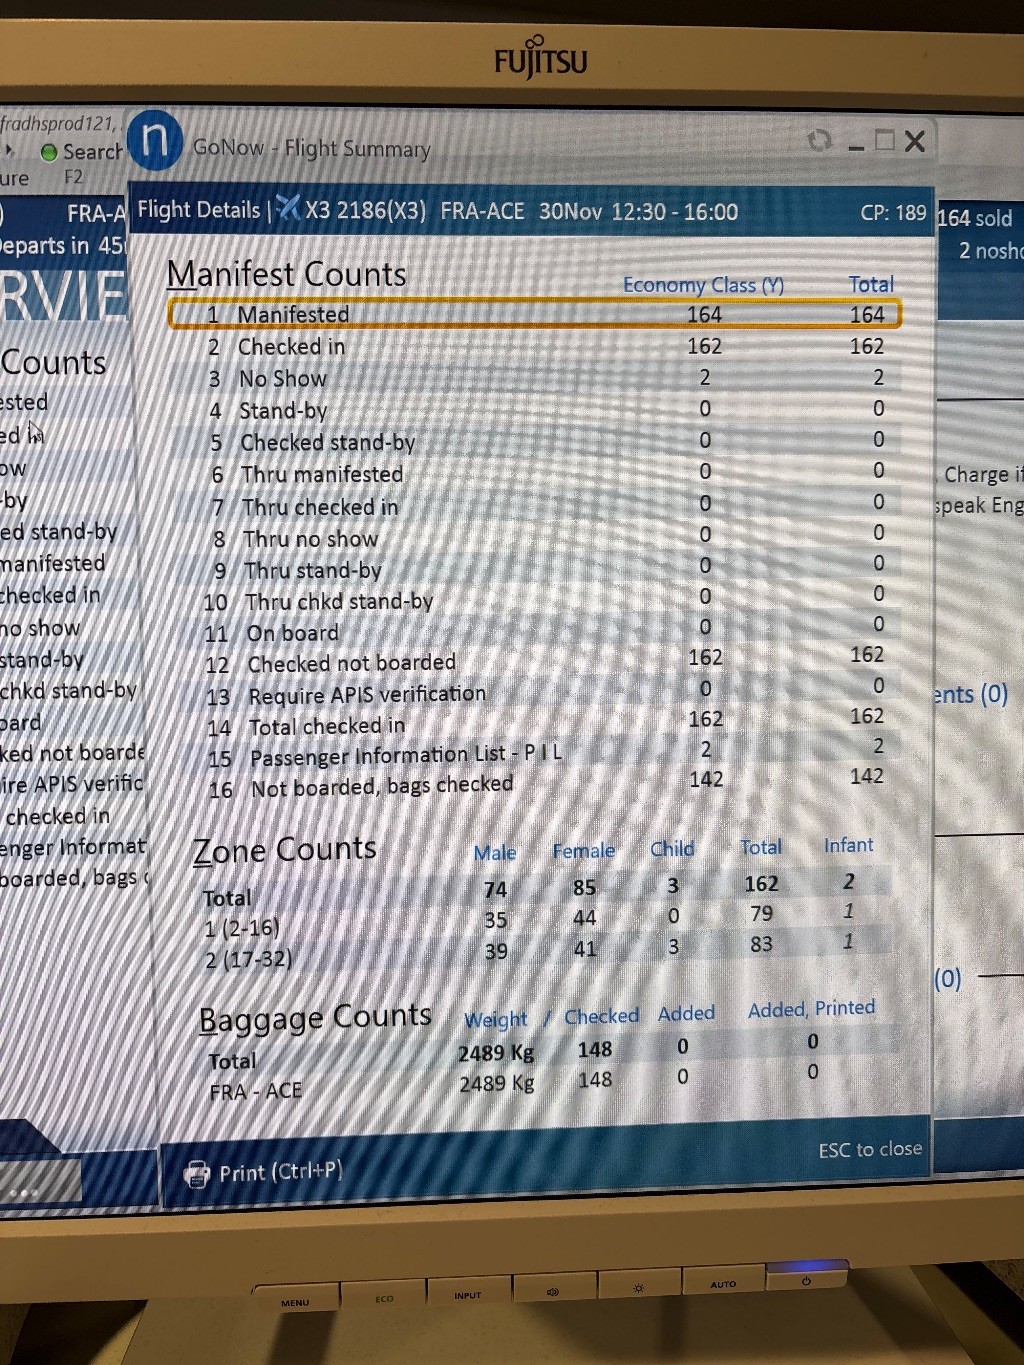Image resolution: width=1024 pixels, height=1365 pixels.
Task: Maximize the Flight Summary window
Action: coord(885,141)
